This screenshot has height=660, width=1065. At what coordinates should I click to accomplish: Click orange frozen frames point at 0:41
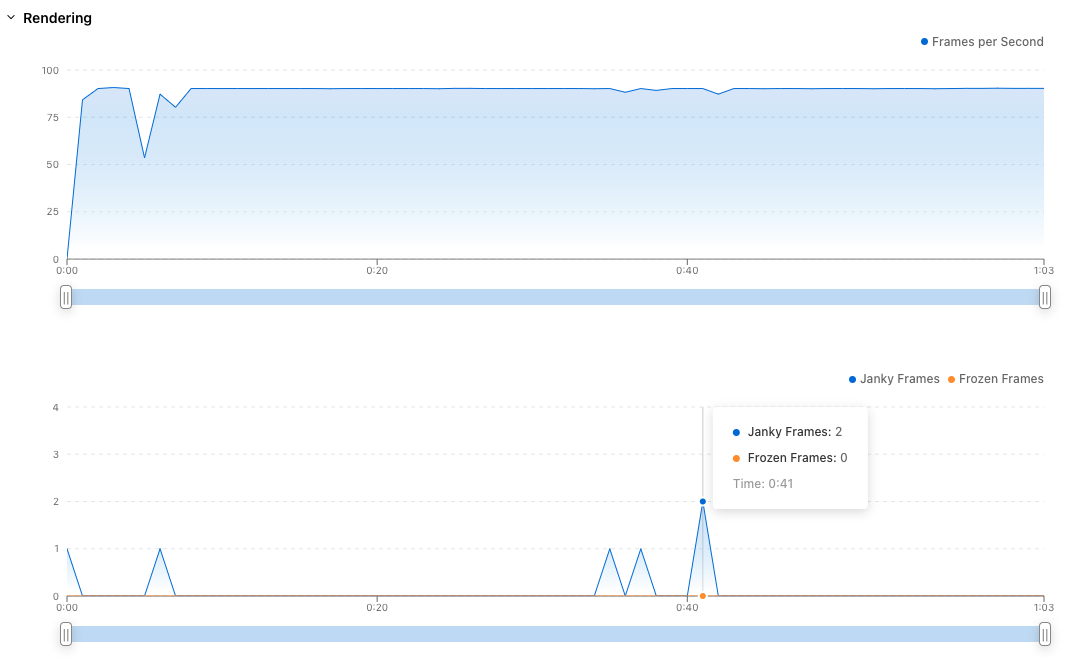click(x=703, y=596)
